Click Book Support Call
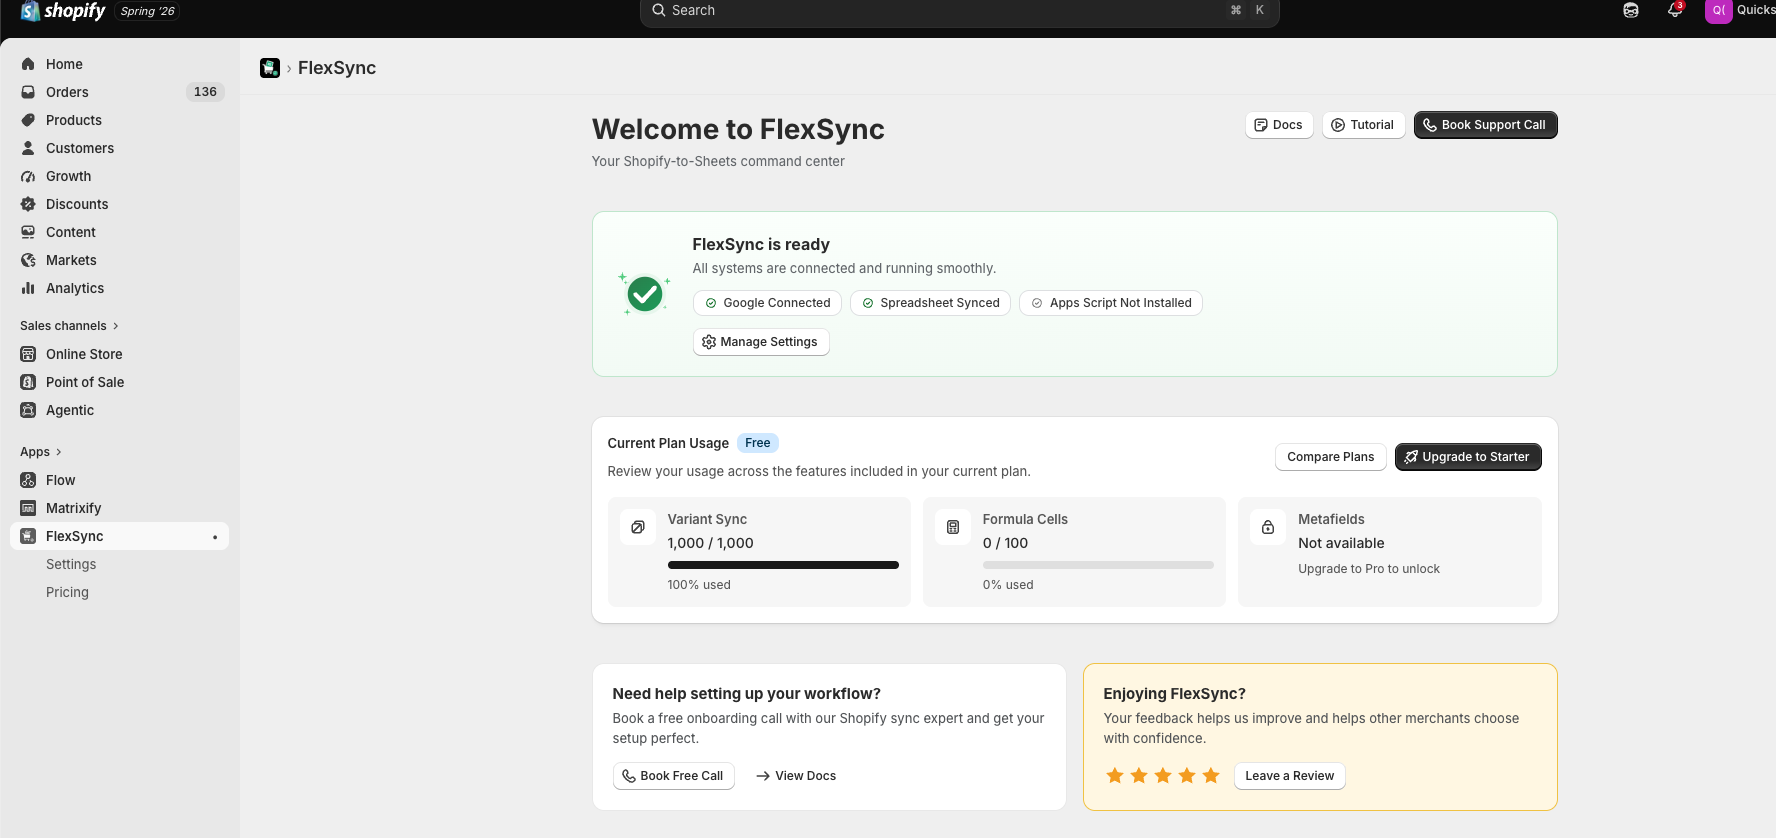 coord(1485,125)
